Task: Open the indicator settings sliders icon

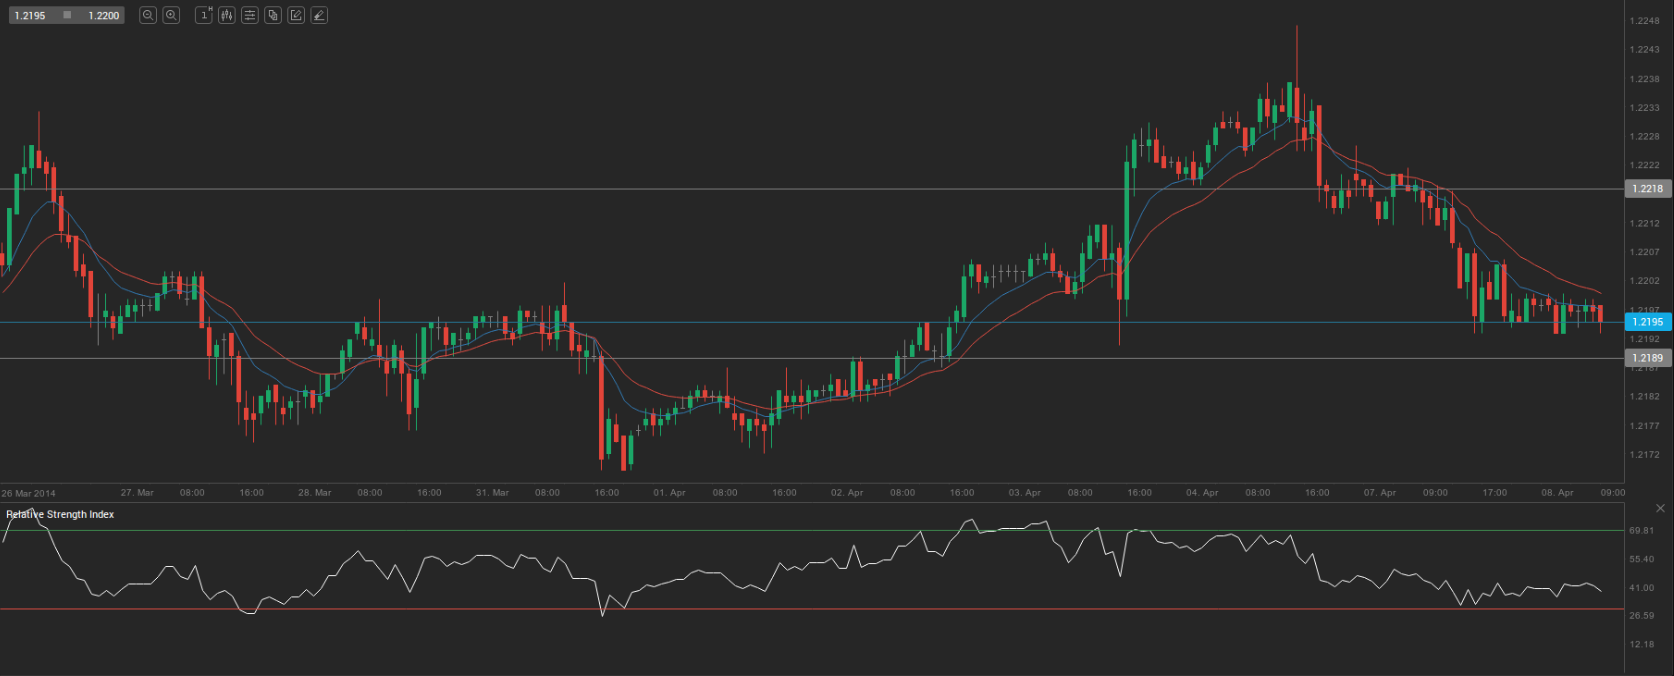Action: point(250,15)
